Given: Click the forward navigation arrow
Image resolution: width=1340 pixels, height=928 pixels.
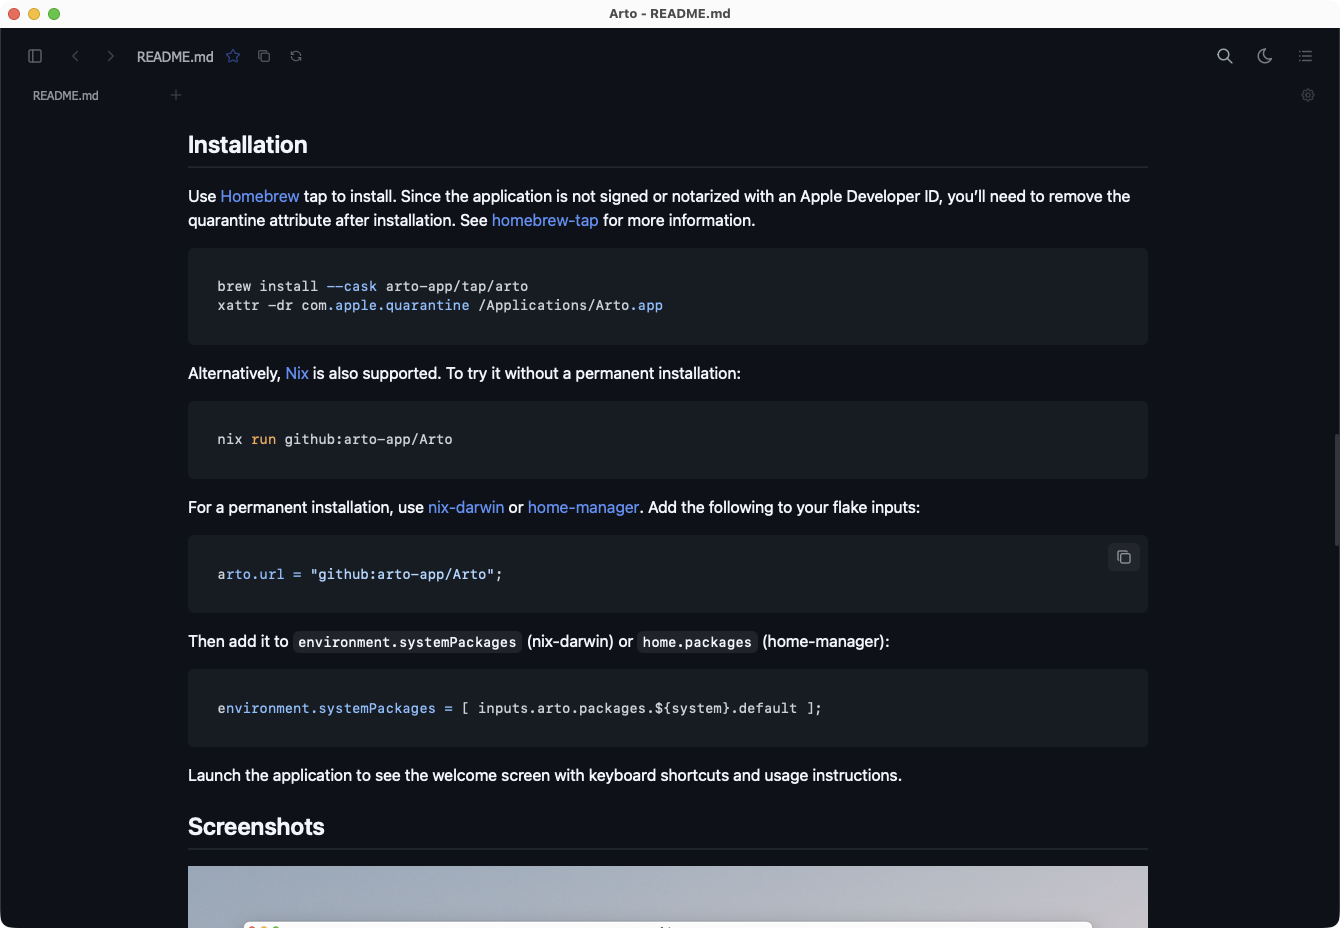Looking at the screenshot, I should [x=110, y=56].
